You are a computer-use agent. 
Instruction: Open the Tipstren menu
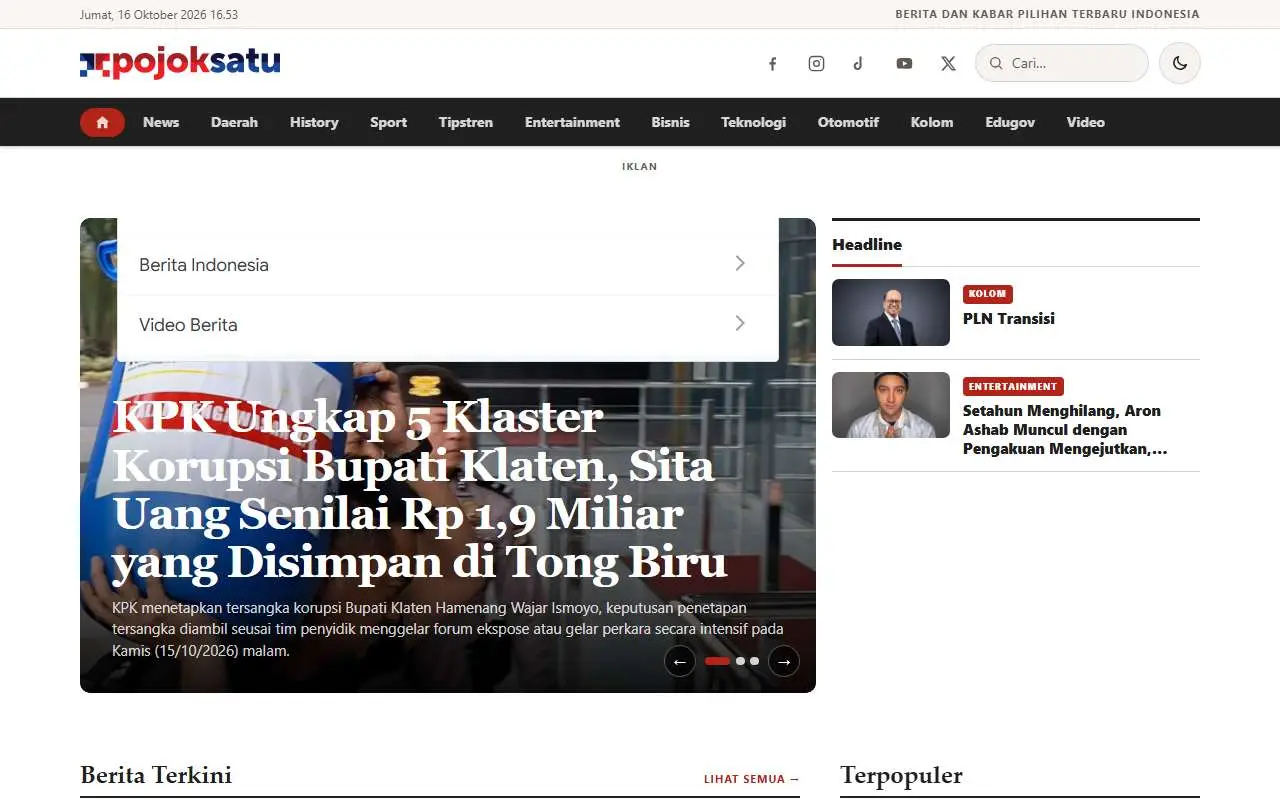pyautogui.click(x=466, y=122)
